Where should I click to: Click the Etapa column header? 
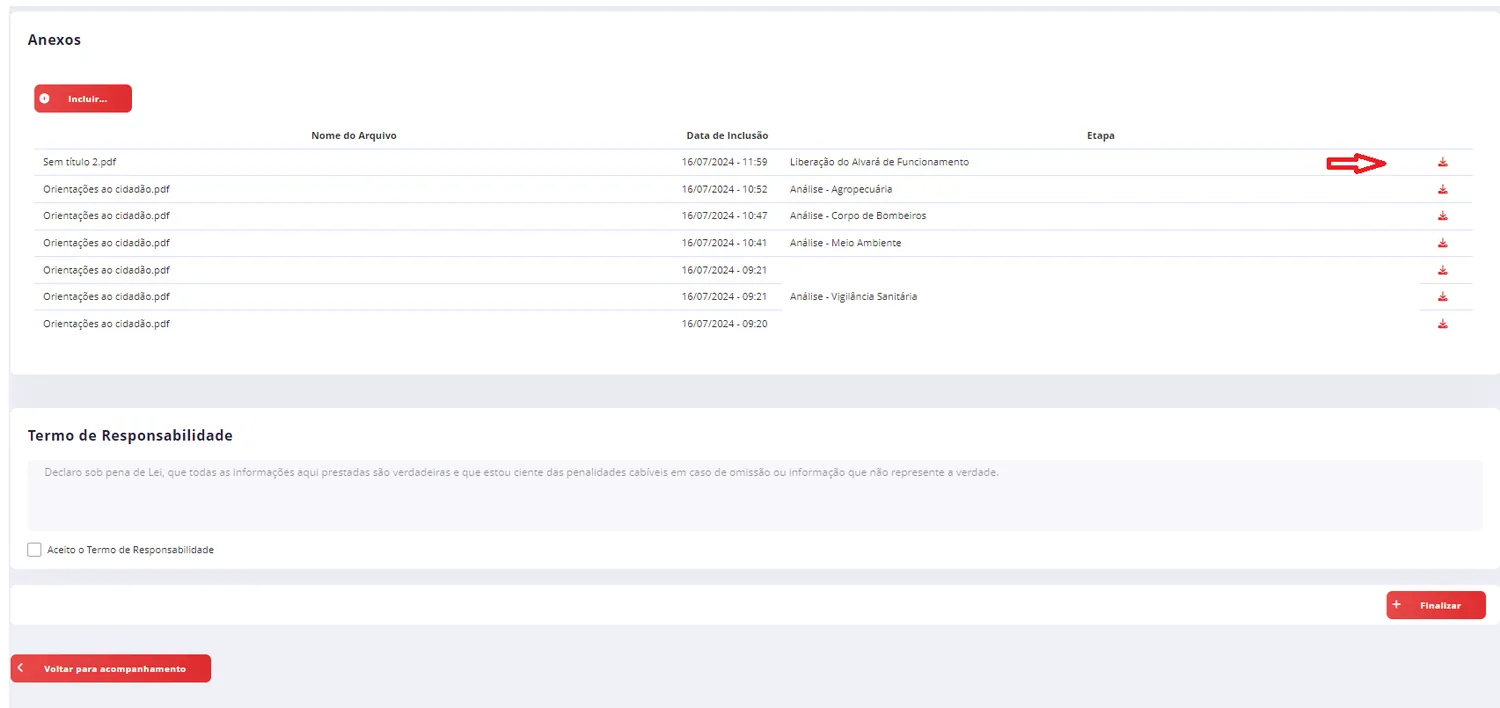point(1101,135)
